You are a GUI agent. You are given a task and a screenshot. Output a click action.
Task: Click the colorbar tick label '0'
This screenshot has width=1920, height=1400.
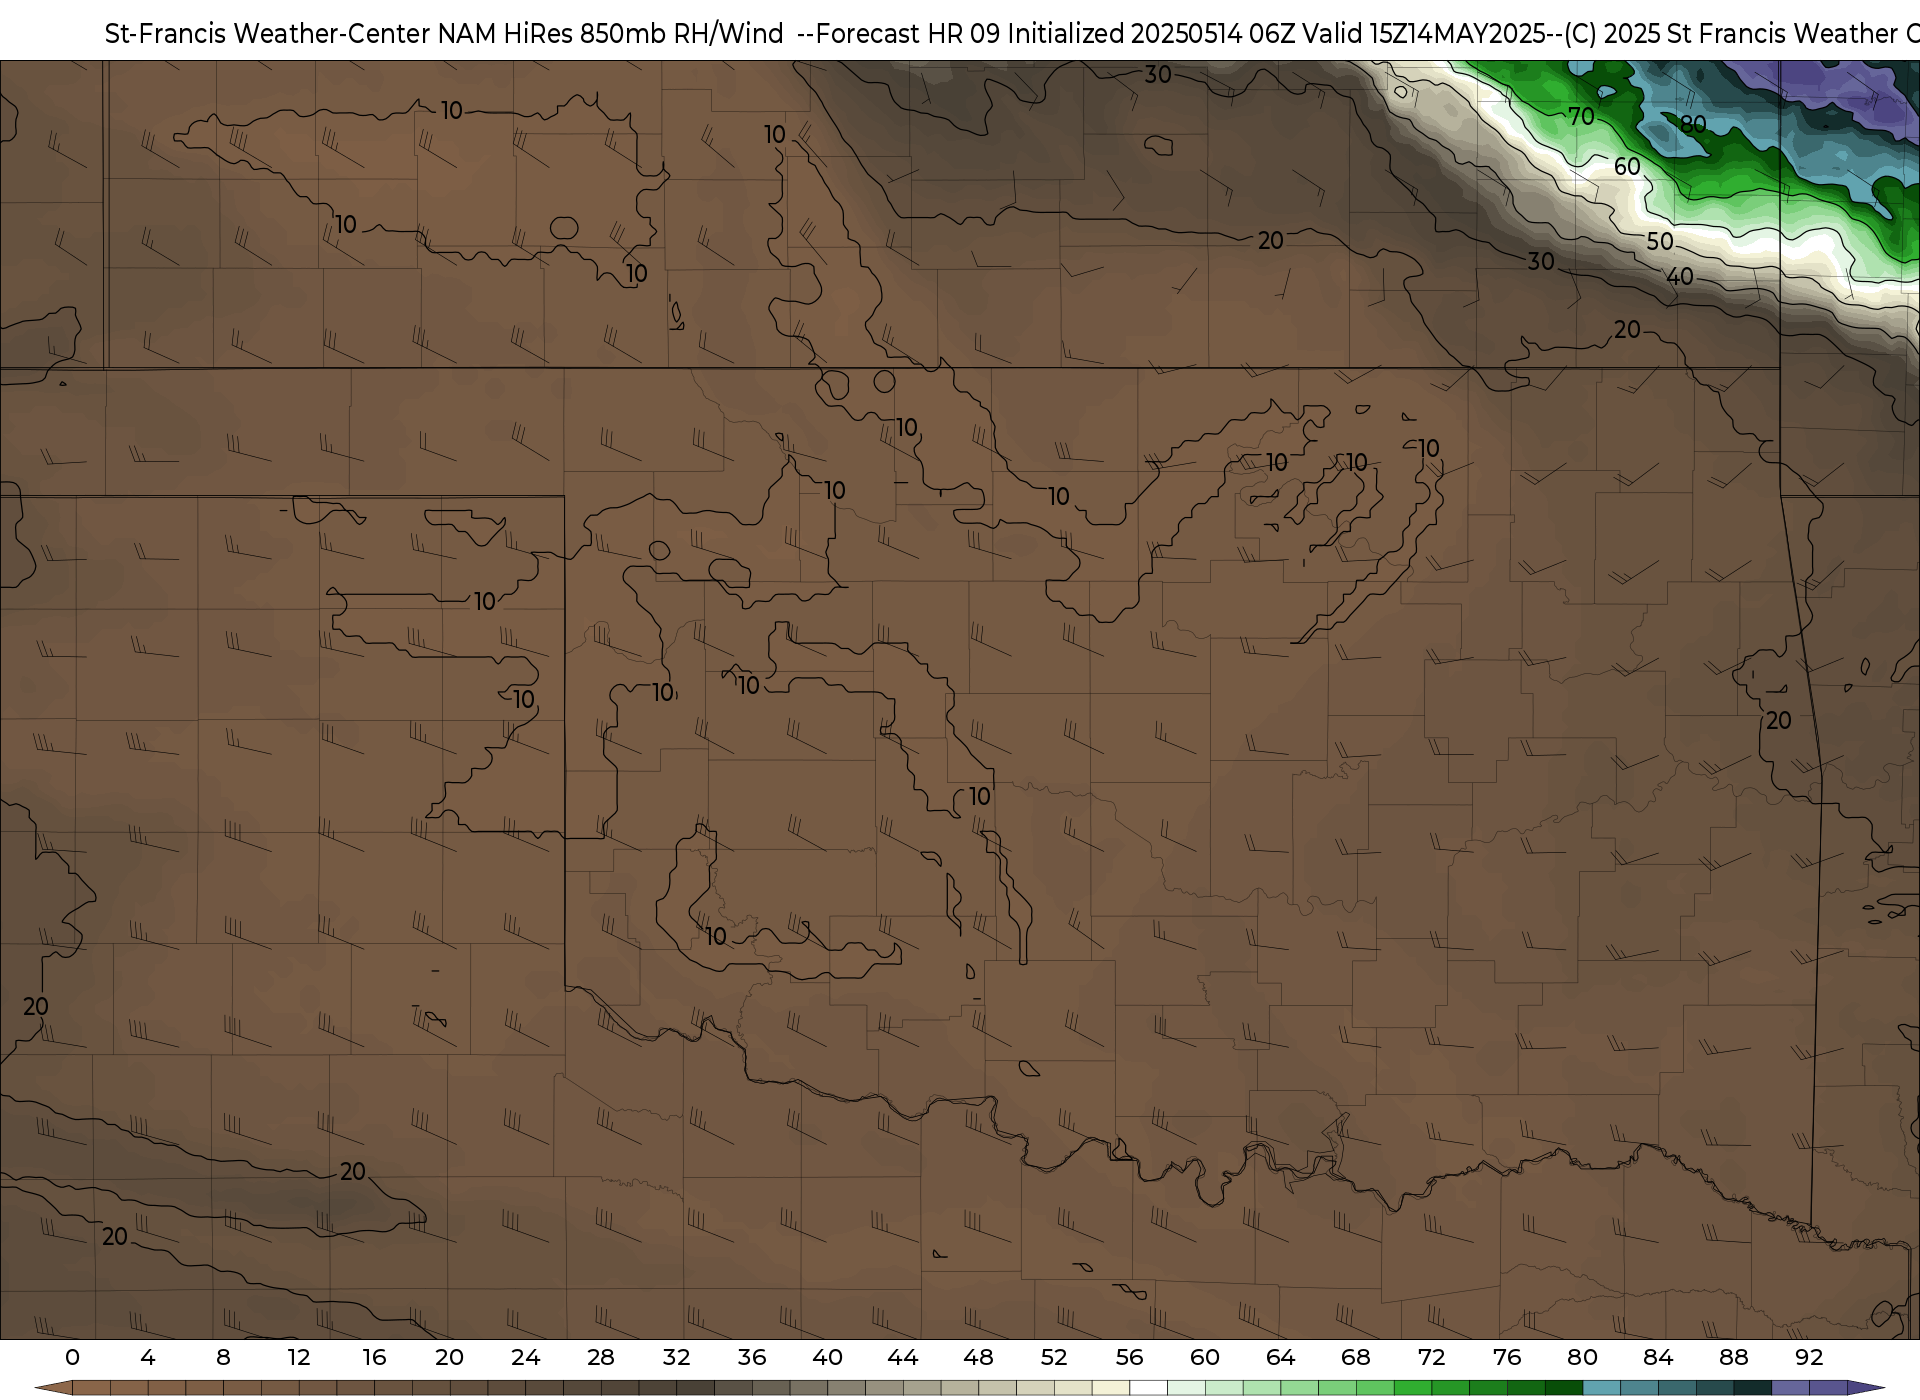coord(72,1357)
